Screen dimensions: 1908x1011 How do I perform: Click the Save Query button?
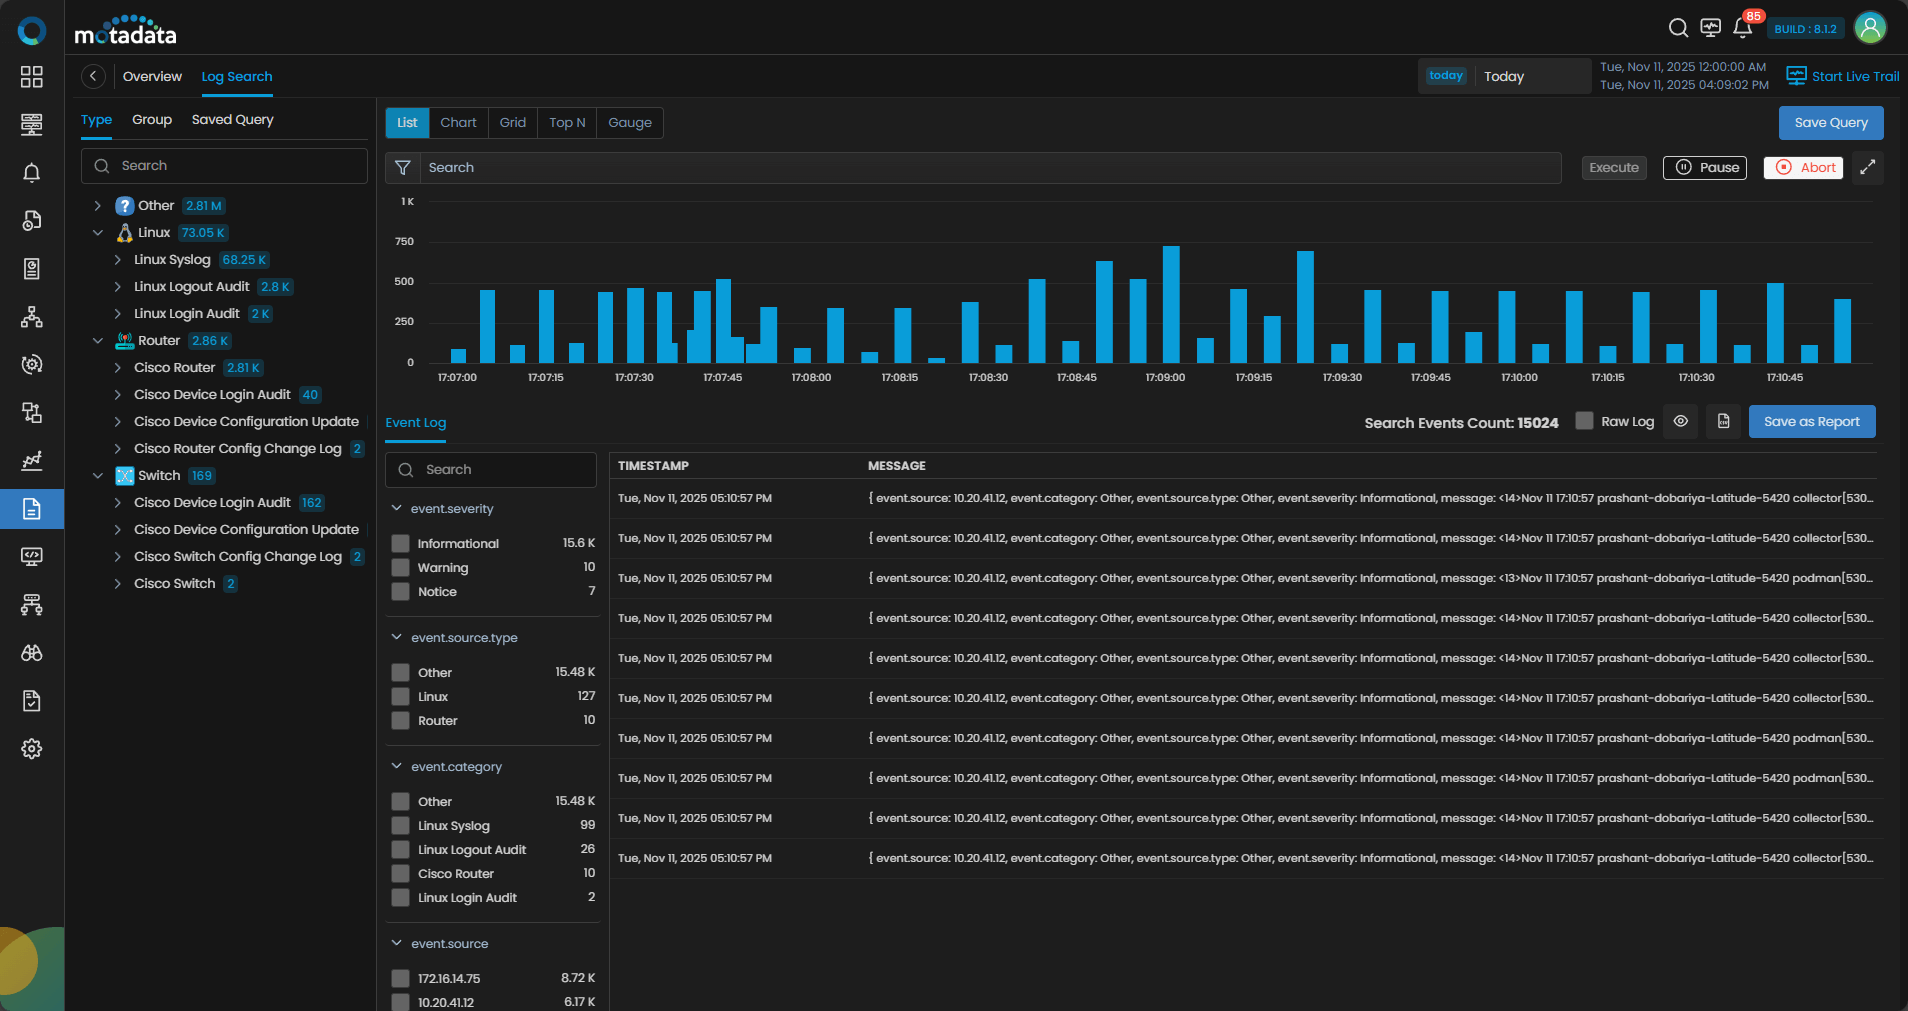click(1830, 123)
